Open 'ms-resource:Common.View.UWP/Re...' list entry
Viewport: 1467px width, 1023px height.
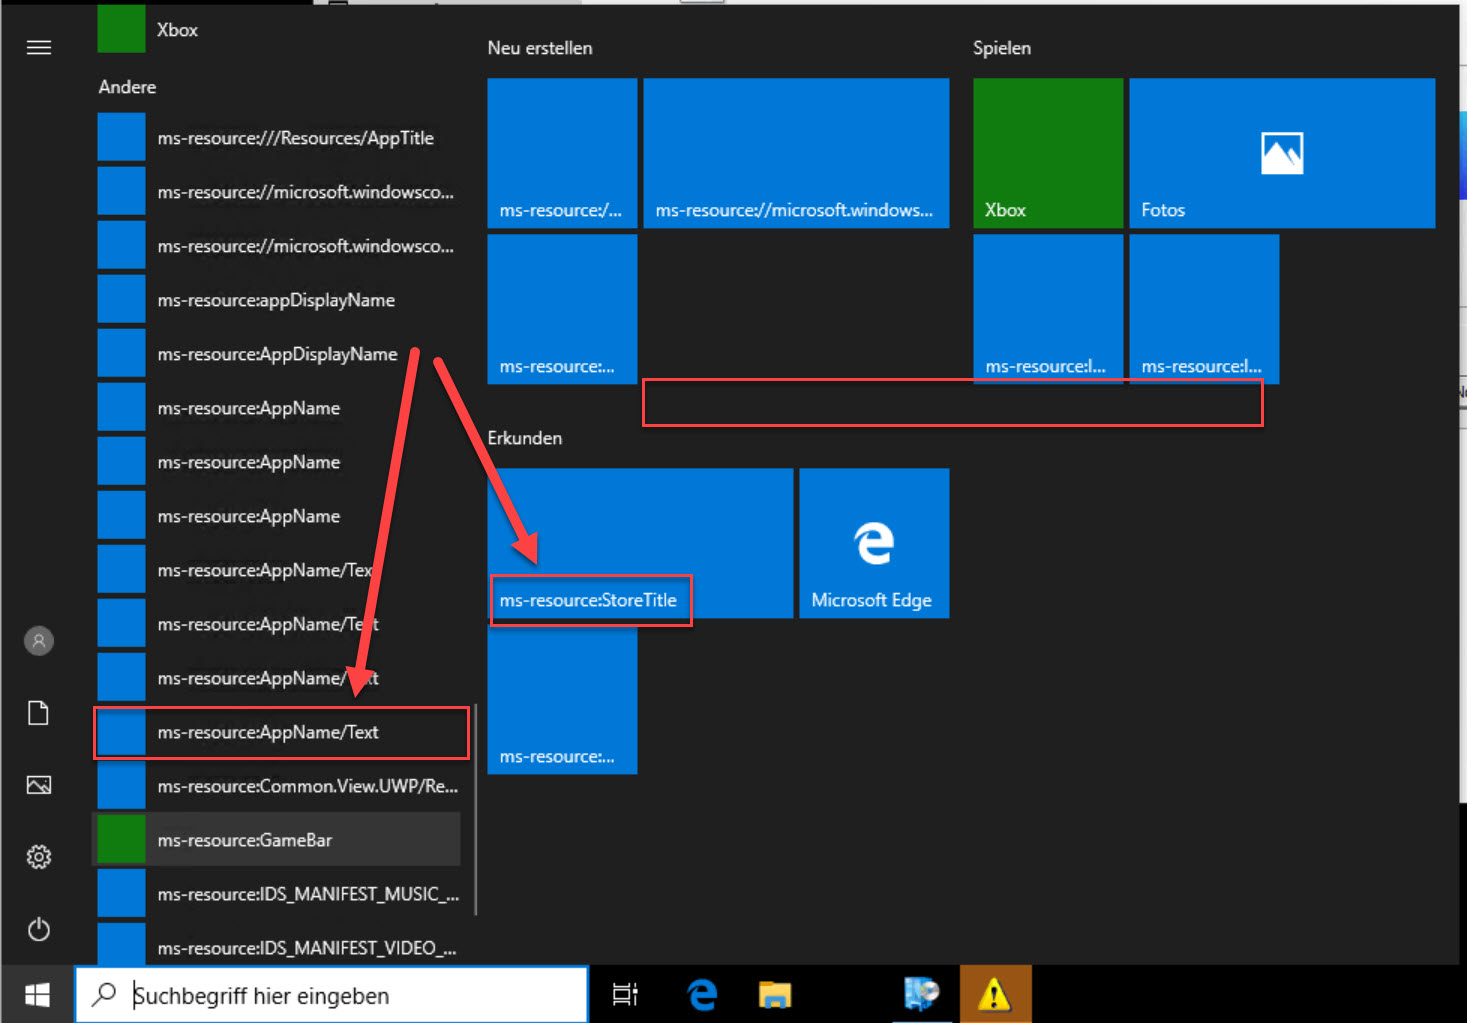pos(278,786)
